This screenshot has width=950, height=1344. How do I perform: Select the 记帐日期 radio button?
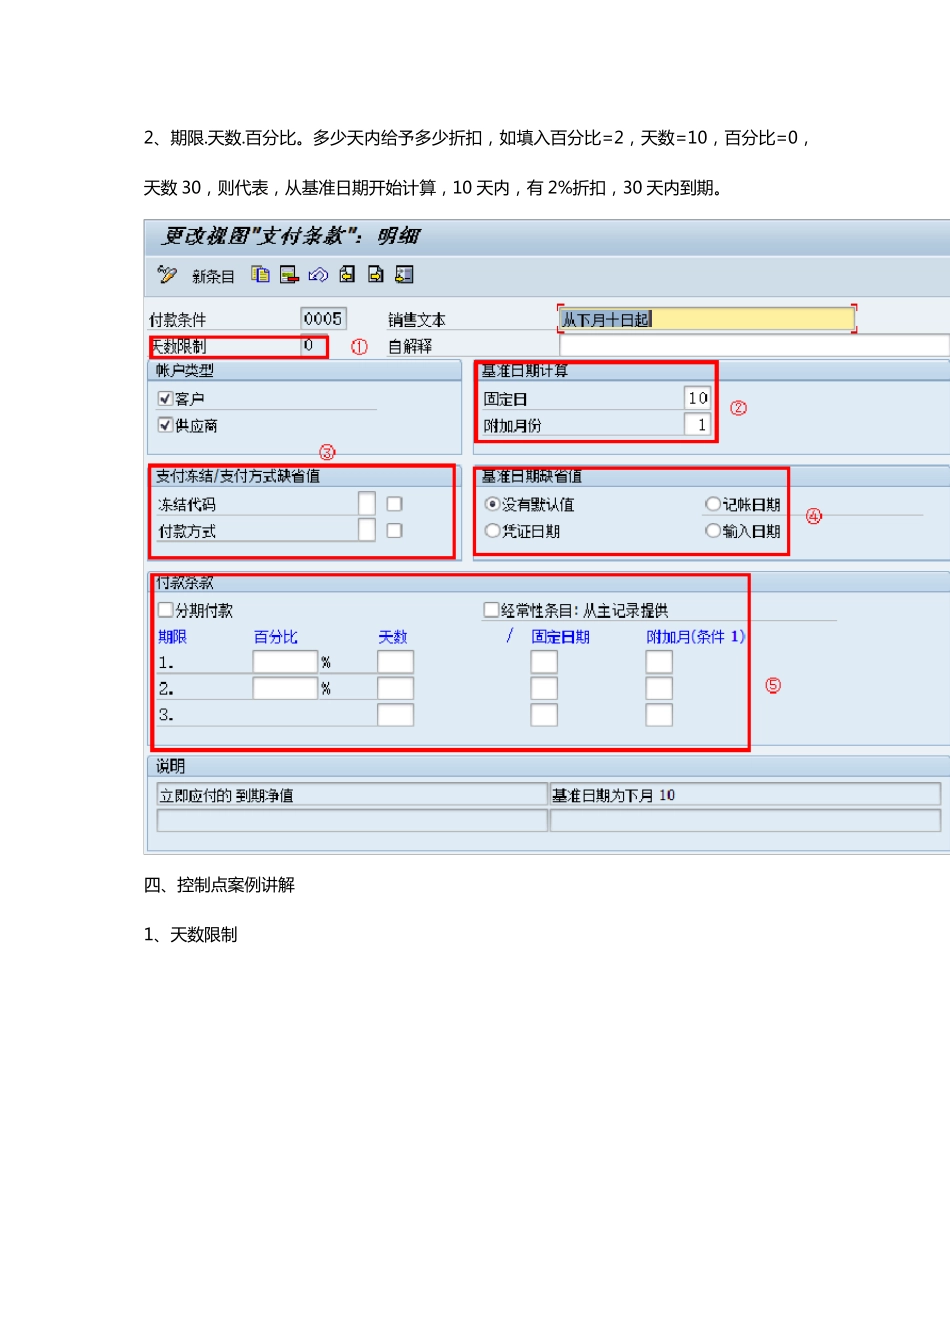(x=713, y=504)
